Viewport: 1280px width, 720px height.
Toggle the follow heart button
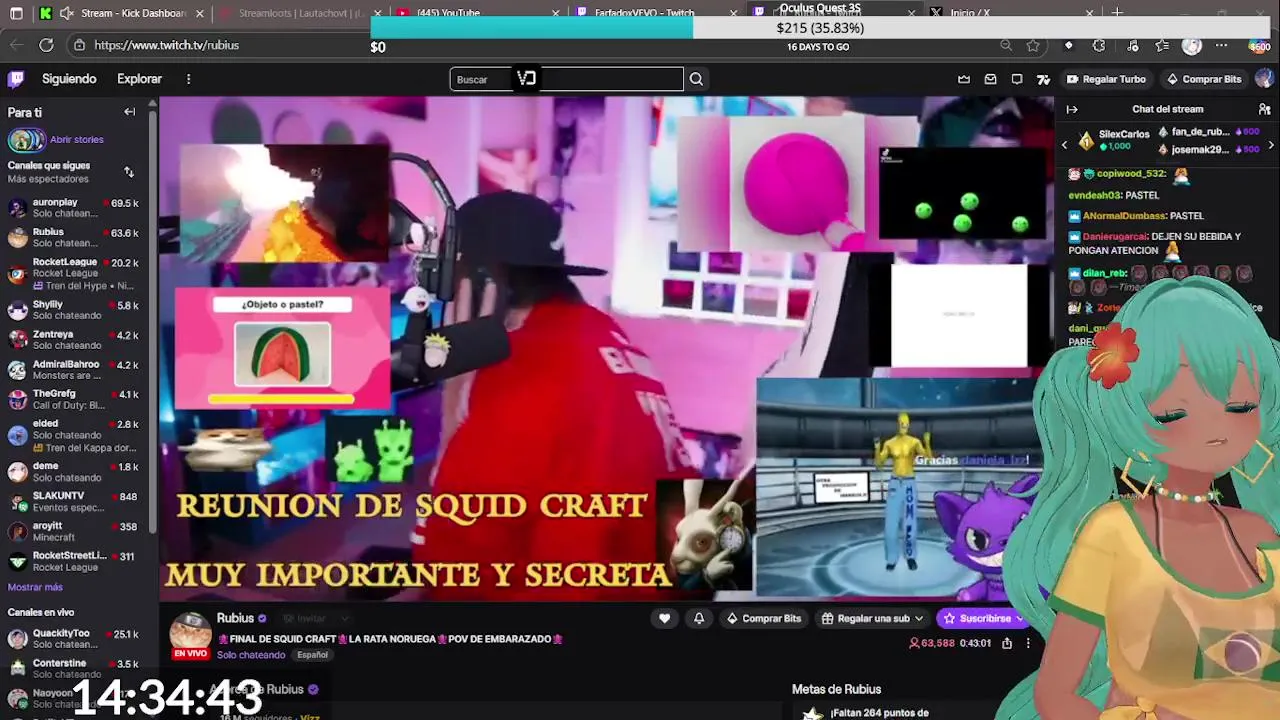664,618
